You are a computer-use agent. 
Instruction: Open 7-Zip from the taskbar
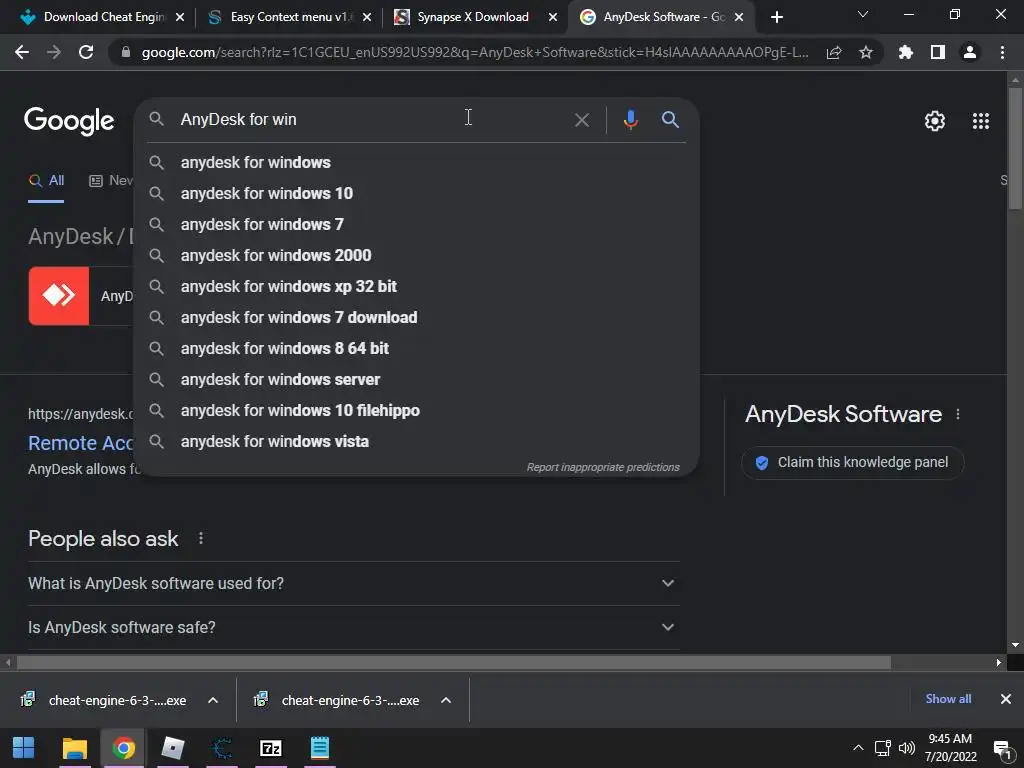point(270,748)
